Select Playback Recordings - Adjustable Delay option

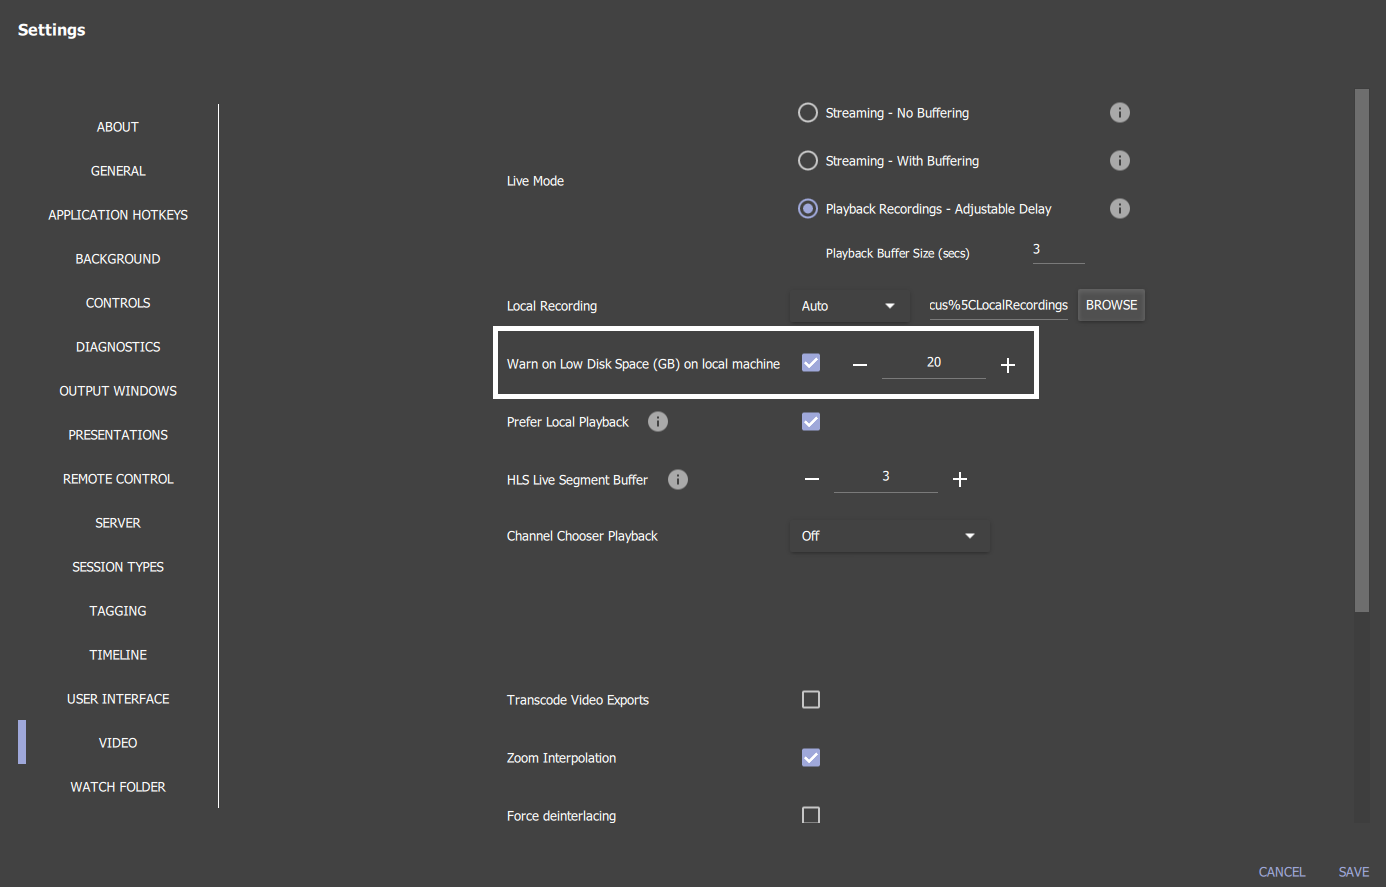pos(808,209)
